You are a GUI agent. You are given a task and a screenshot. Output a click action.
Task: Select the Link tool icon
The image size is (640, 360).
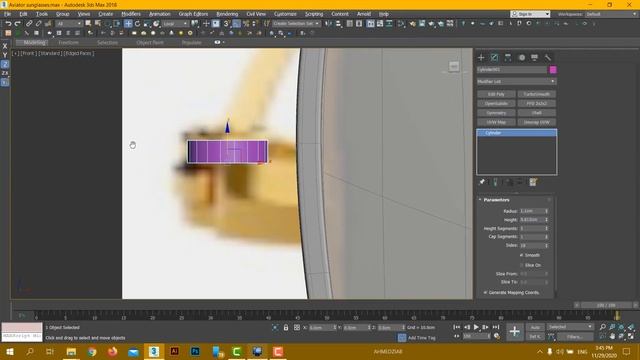point(29,24)
